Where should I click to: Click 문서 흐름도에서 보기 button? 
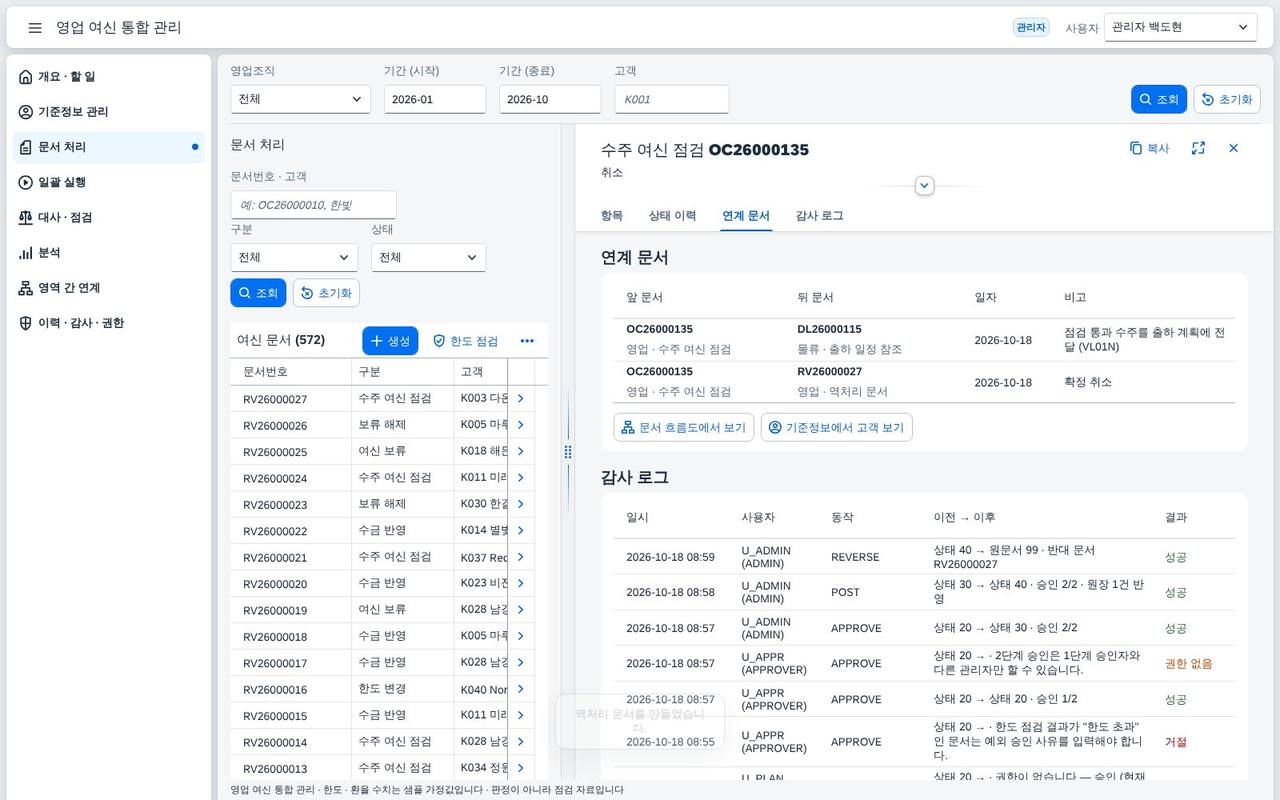(x=684, y=427)
